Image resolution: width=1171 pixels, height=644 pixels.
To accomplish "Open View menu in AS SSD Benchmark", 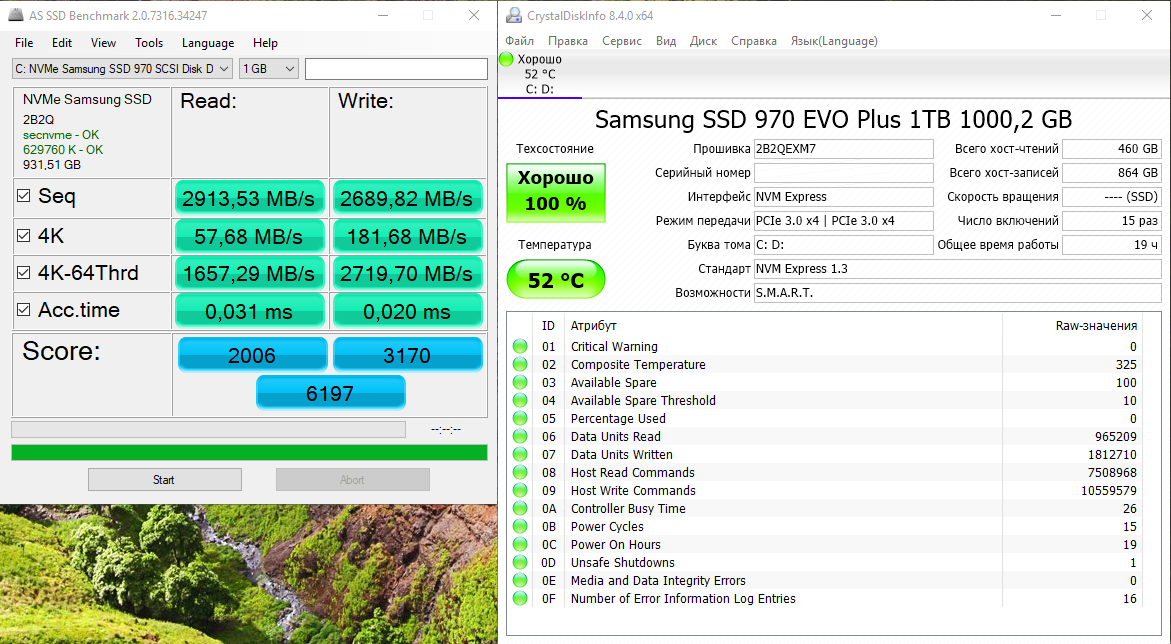I will [103, 43].
